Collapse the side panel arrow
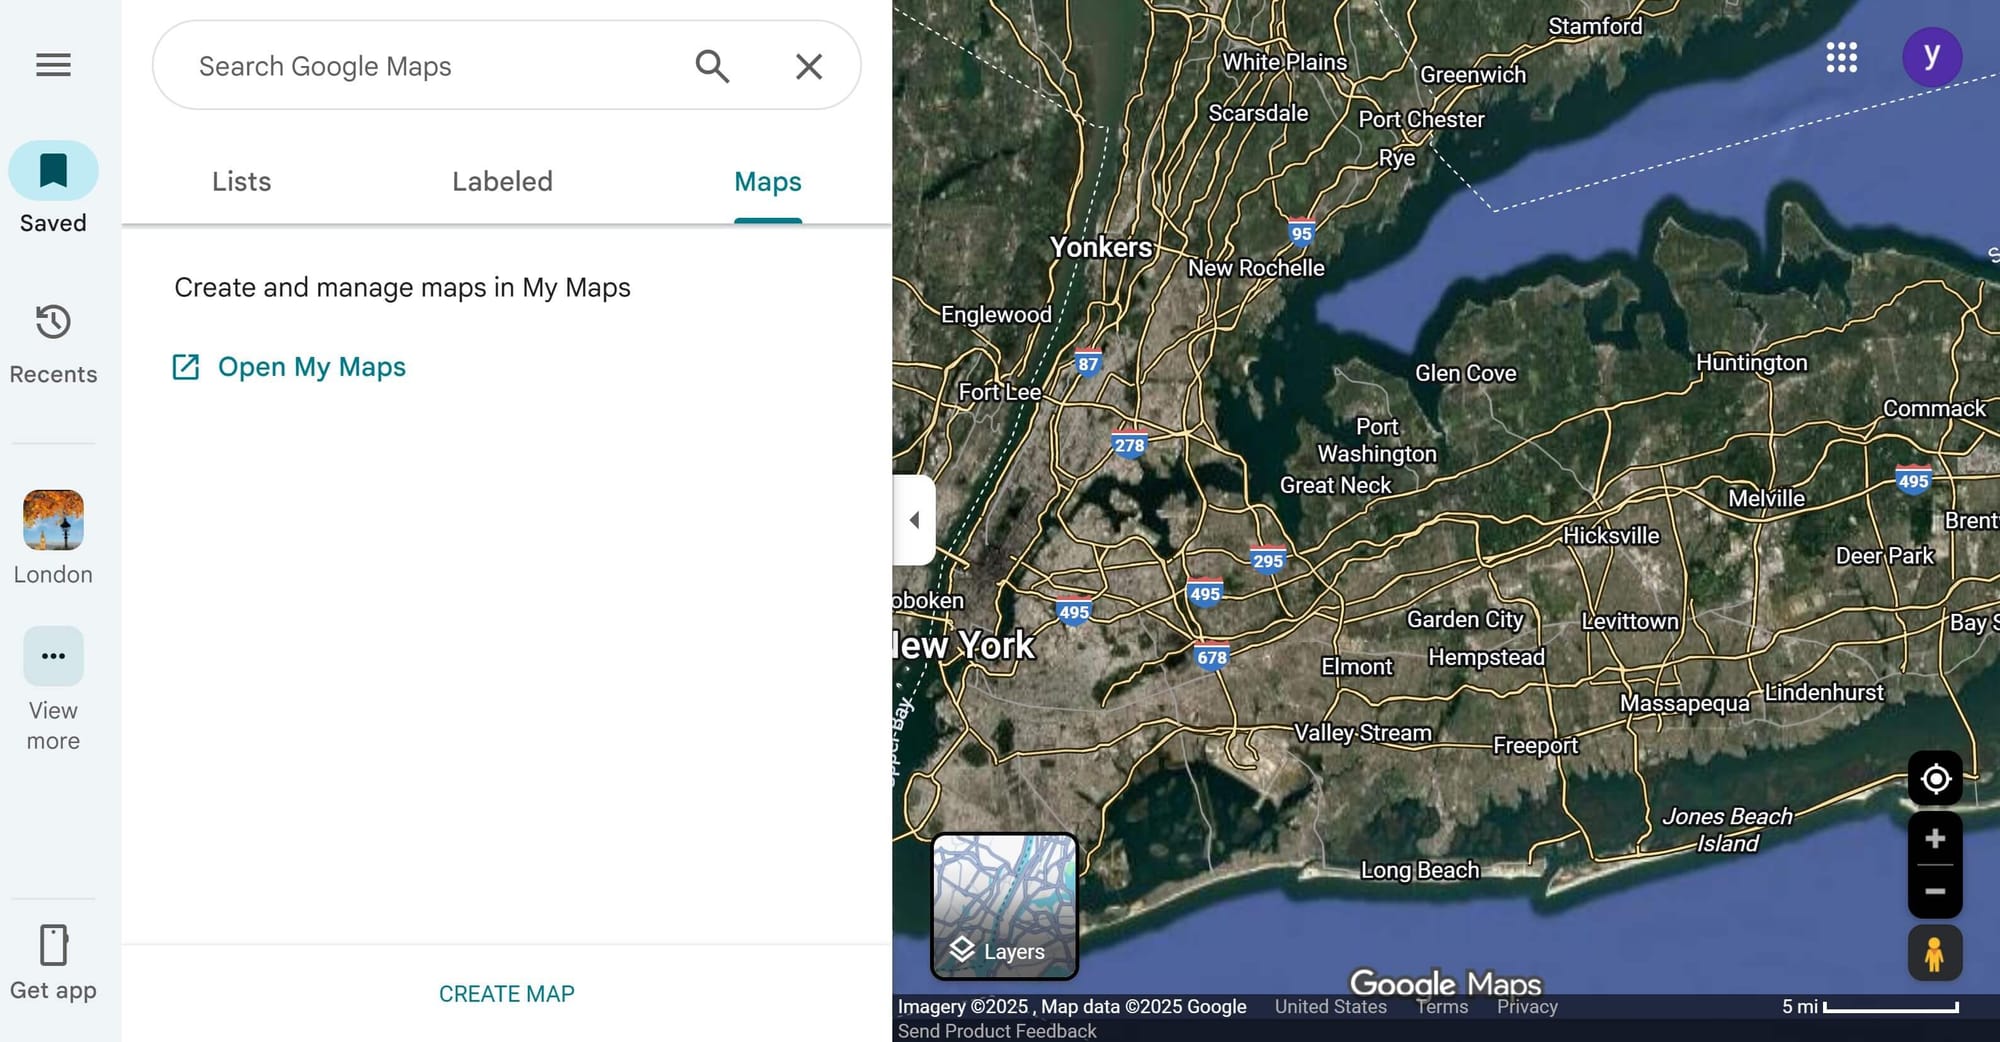 tap(914, 520)
